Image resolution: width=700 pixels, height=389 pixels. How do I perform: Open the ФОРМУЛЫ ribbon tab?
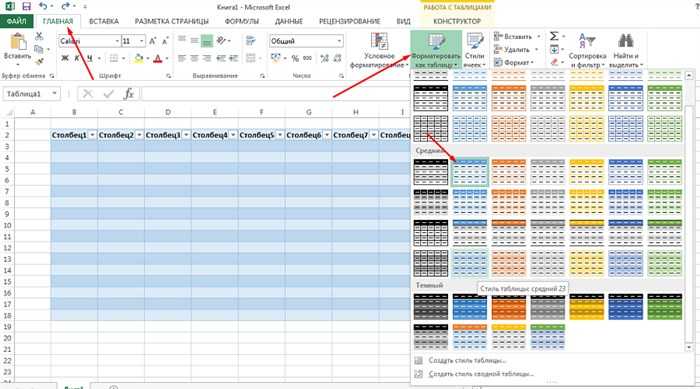tap(242, 21)
